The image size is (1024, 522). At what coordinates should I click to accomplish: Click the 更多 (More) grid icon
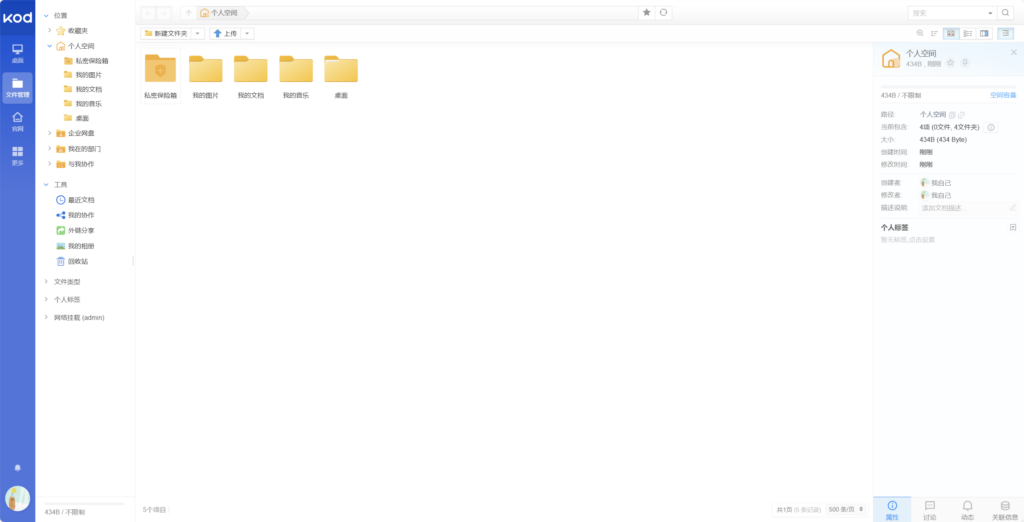click(17, 155)
